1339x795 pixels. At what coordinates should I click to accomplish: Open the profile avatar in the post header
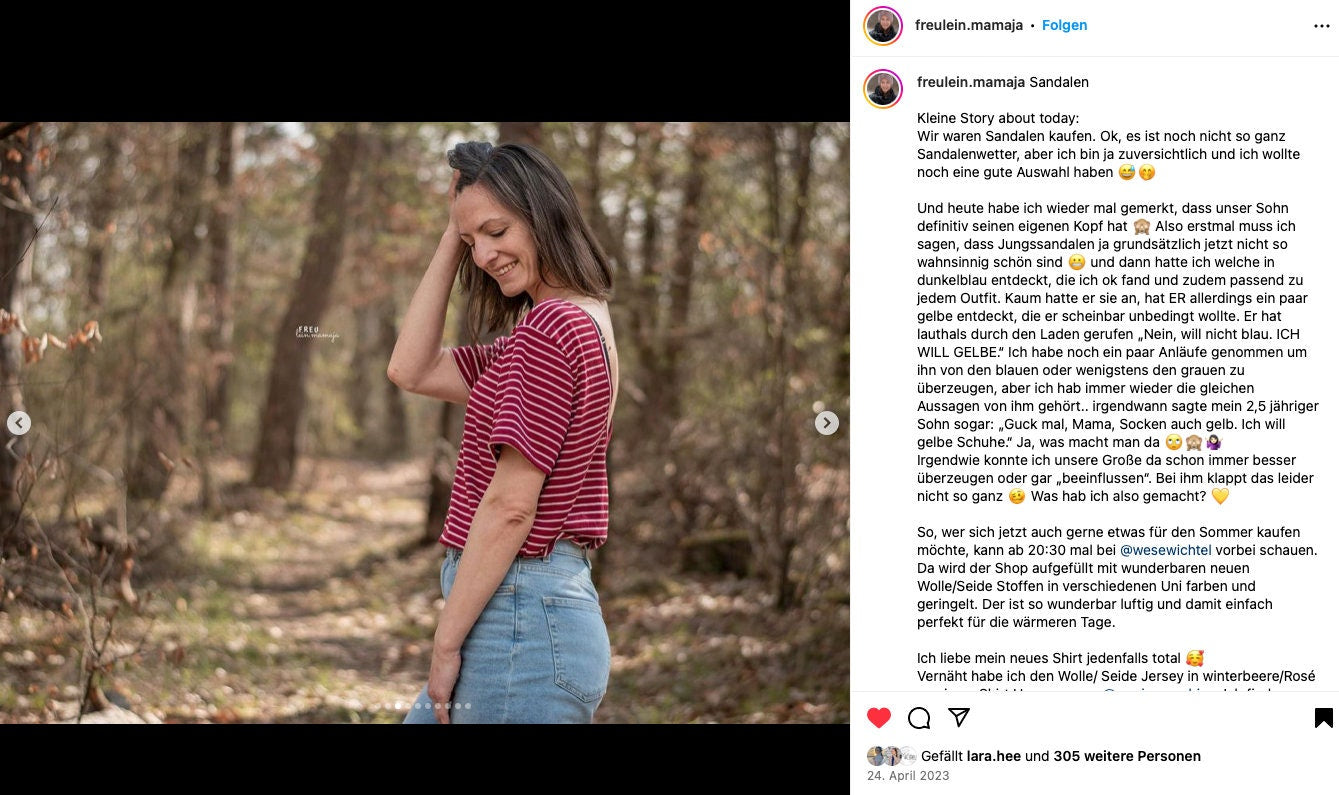(883, 26)
